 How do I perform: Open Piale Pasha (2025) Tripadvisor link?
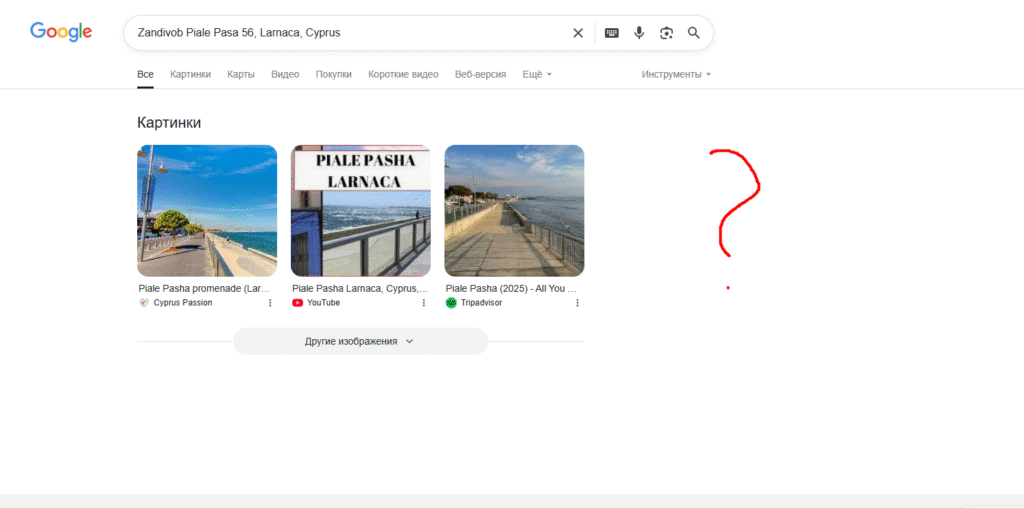tap(510, 288)
